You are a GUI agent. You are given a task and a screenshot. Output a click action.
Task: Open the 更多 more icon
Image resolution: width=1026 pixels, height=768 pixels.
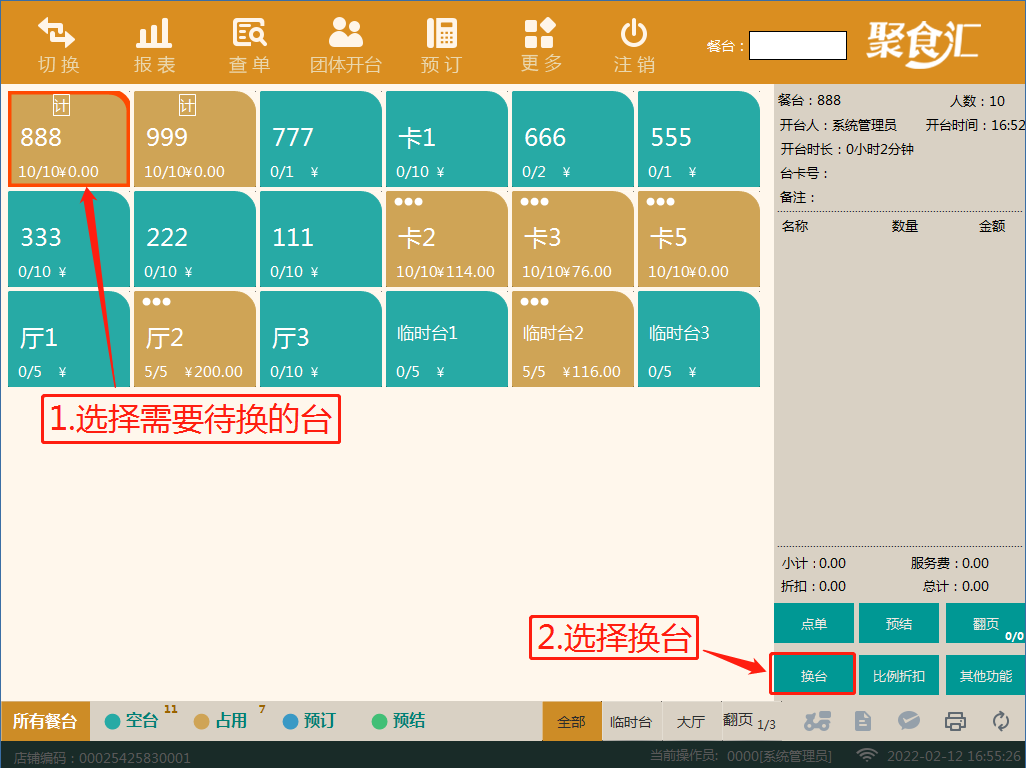pyautogui.click(x=540, y=33)
